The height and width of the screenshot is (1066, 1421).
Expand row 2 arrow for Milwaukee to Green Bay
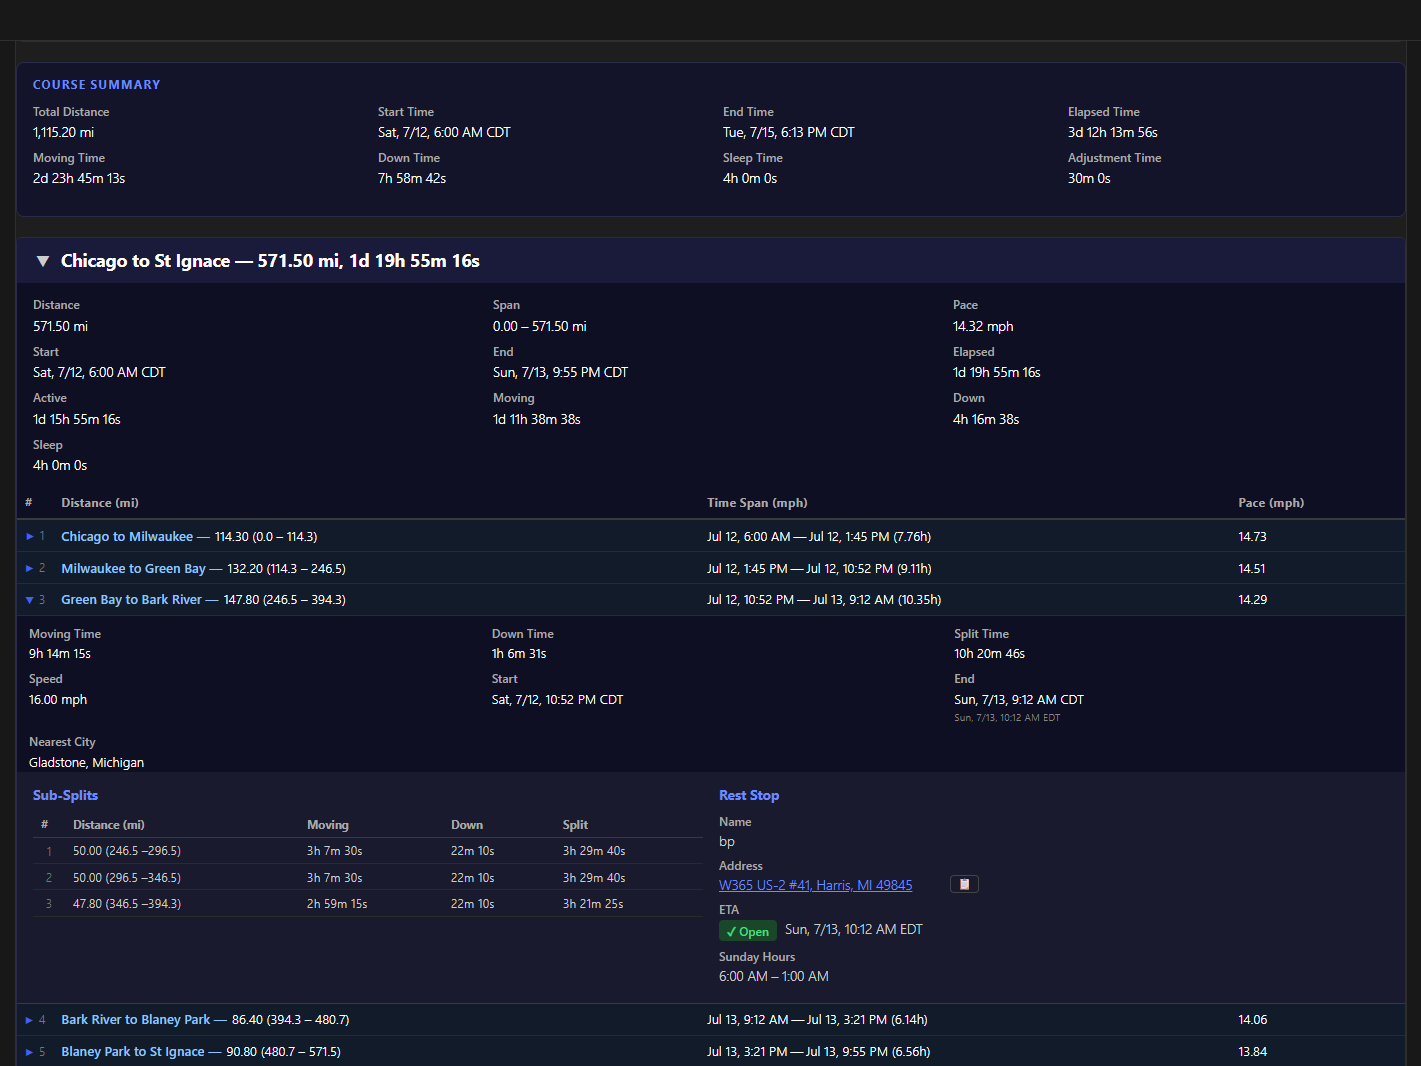(x=30, y=569)
